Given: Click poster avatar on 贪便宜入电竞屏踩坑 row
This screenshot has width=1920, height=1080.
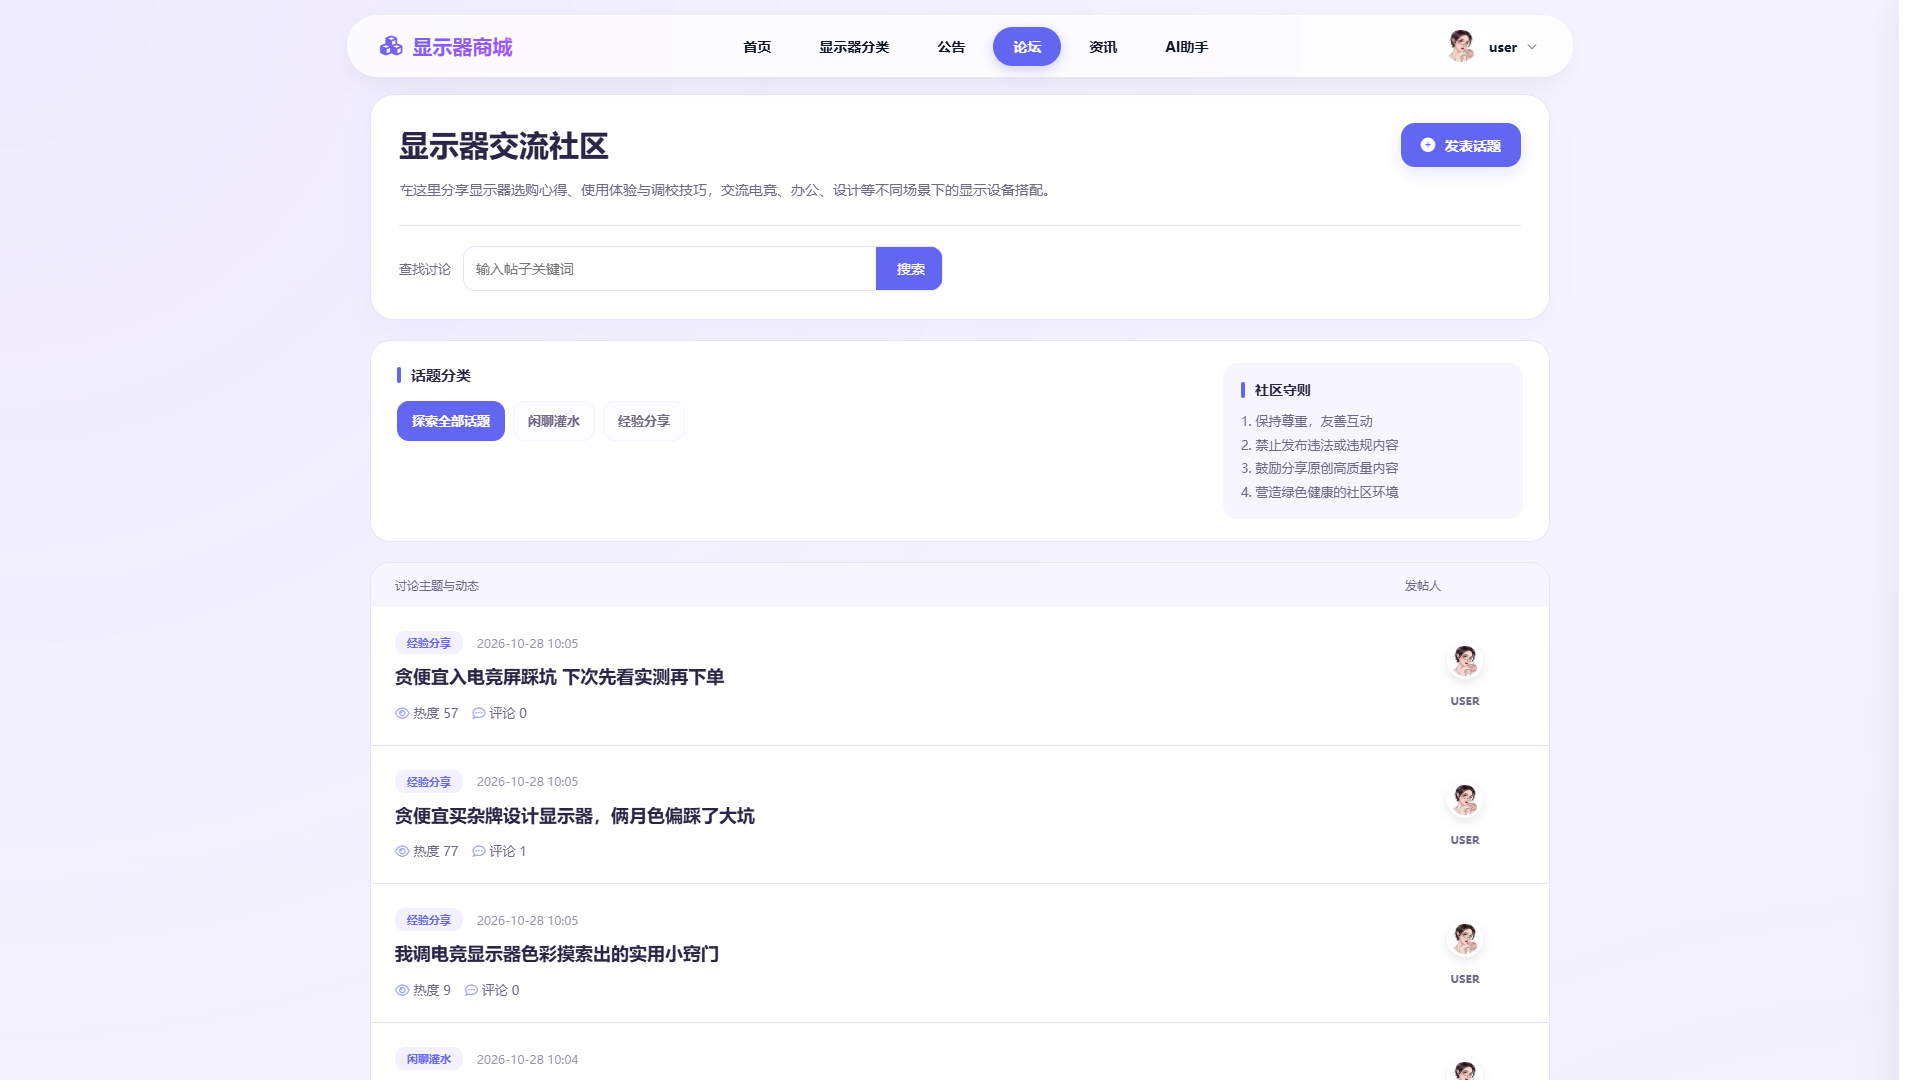Looking at the screenshot, I should coord(1465,661).
